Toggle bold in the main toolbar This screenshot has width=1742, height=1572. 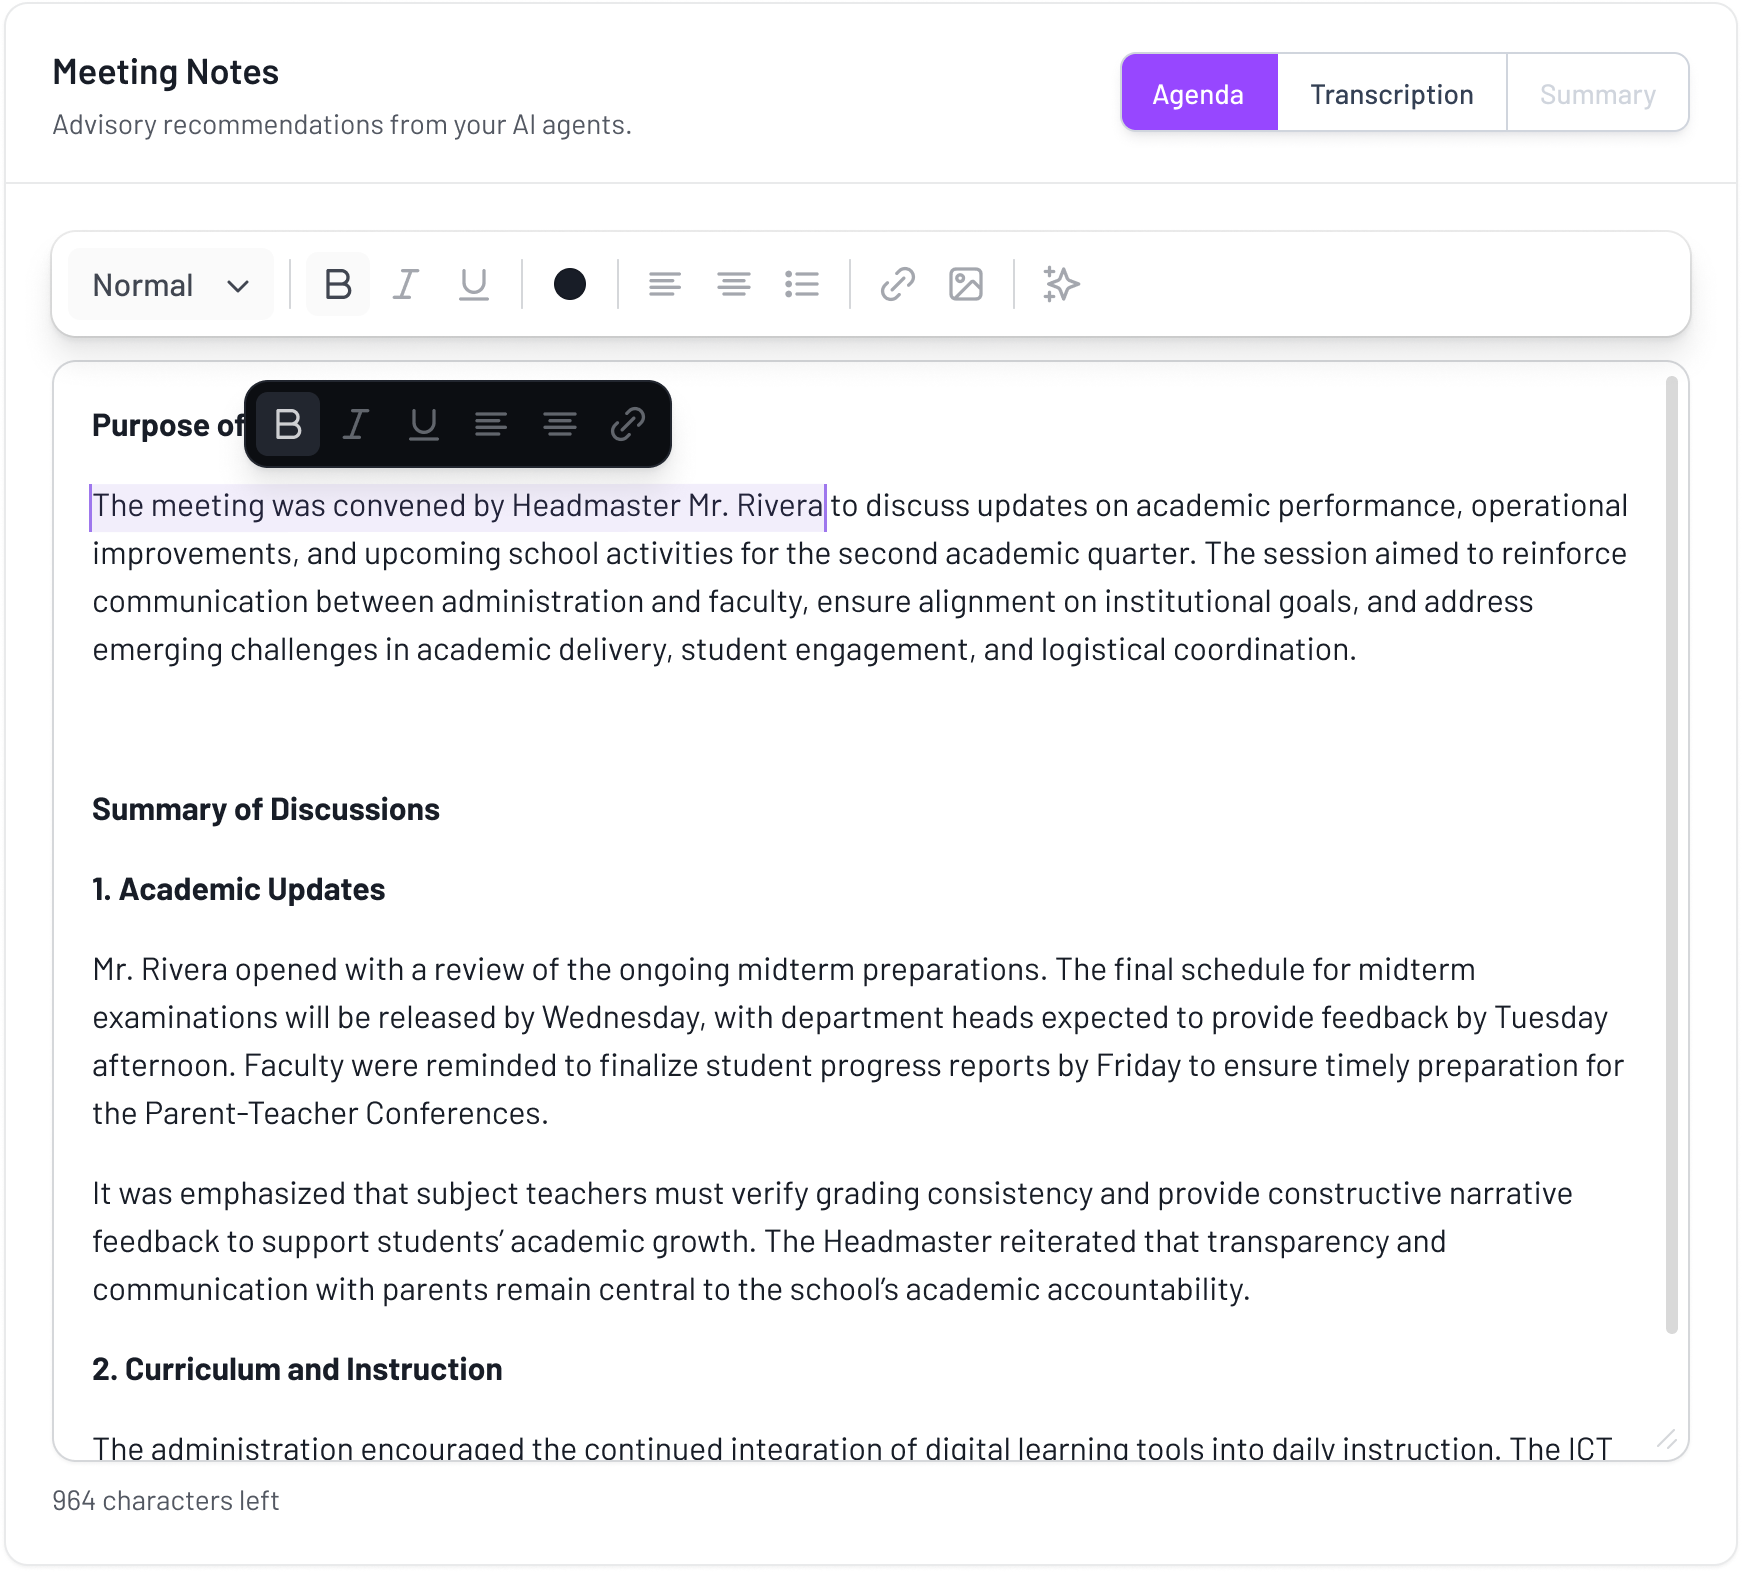[338, 285]
